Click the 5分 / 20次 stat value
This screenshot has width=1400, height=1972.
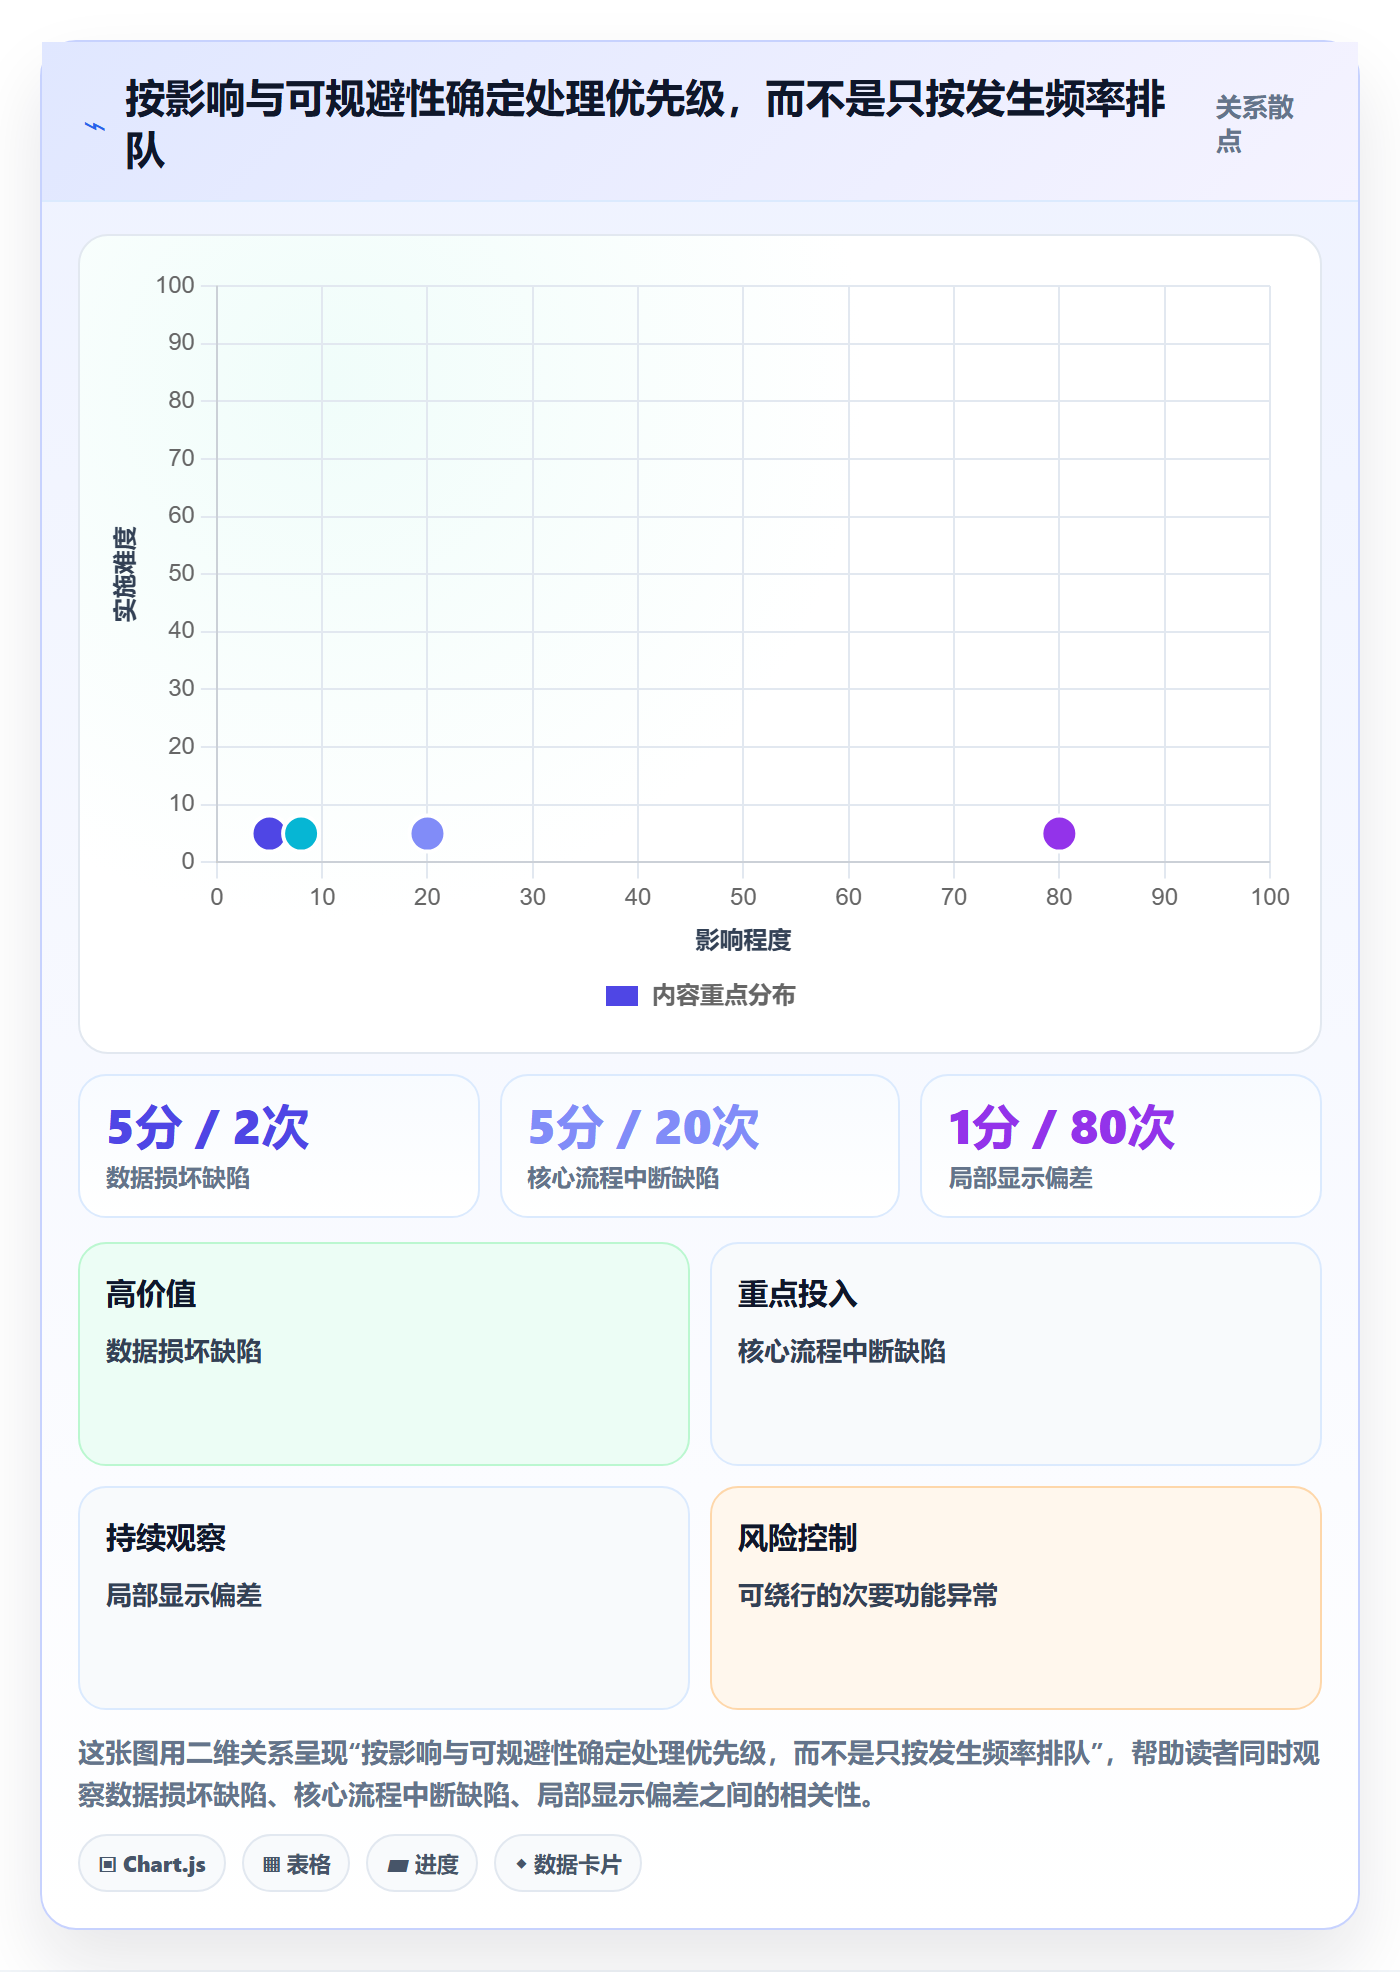[x=644, y=1128]
